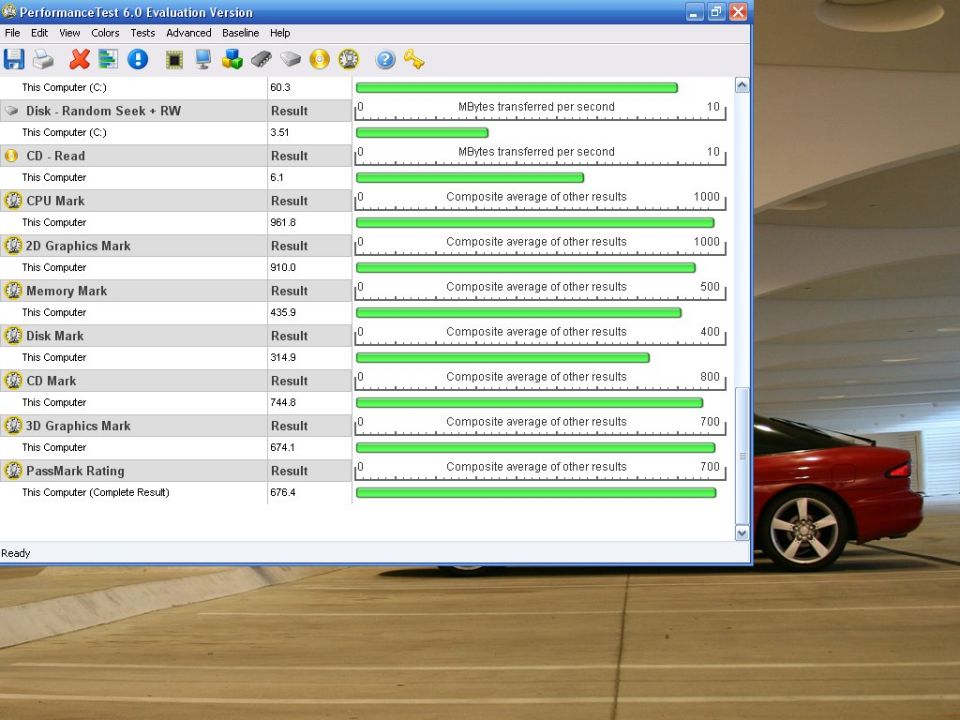Viewport: 960px width, 720px height.
Task: Select the Memory Mark header
Action: [x=176, y=291]
